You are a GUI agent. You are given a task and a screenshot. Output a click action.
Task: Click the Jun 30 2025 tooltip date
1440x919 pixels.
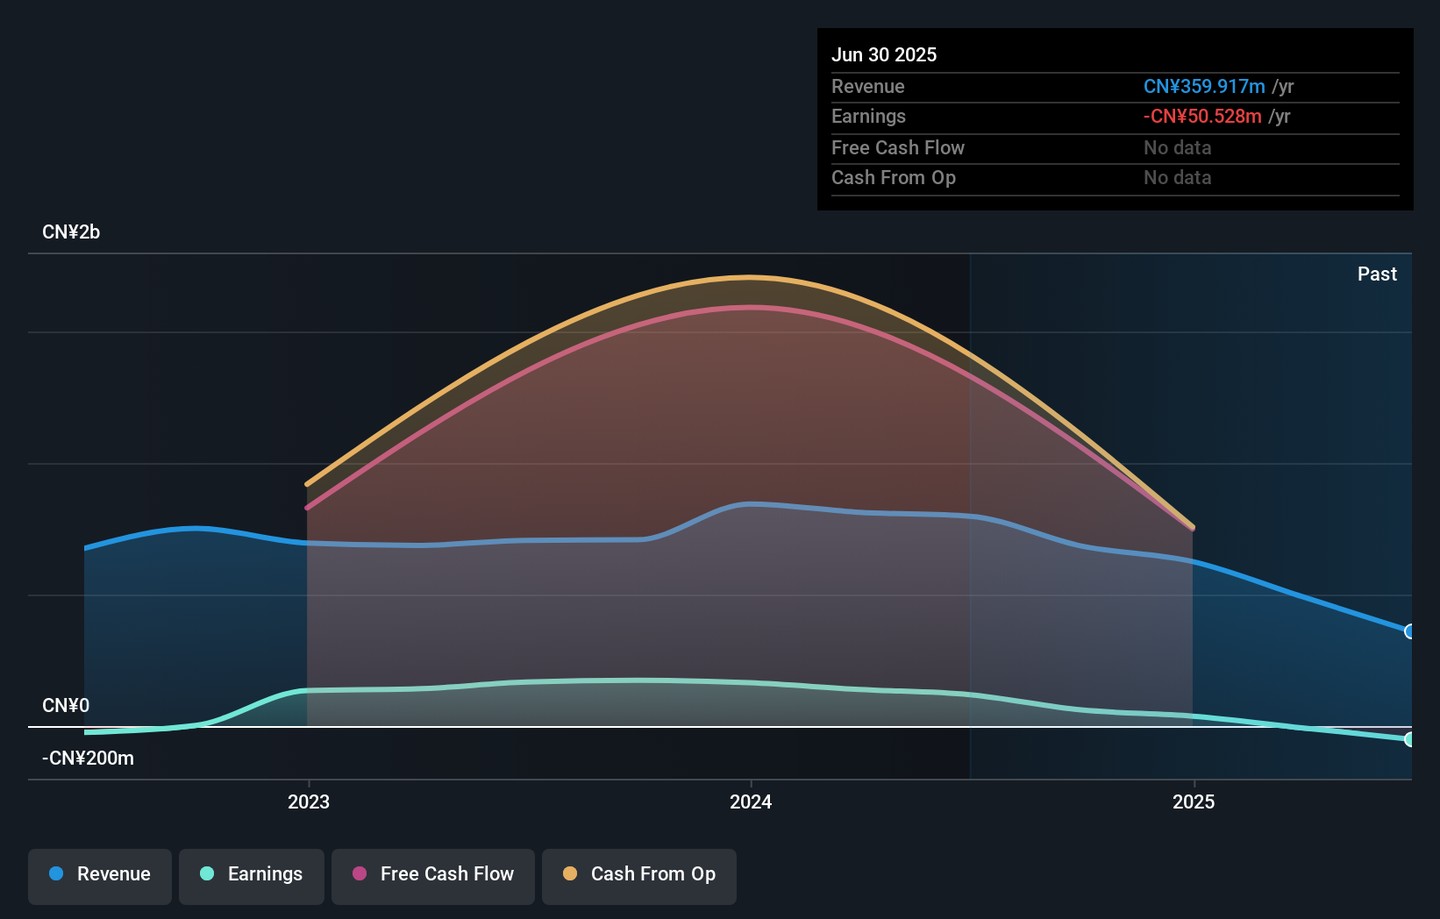pos(884,55)
